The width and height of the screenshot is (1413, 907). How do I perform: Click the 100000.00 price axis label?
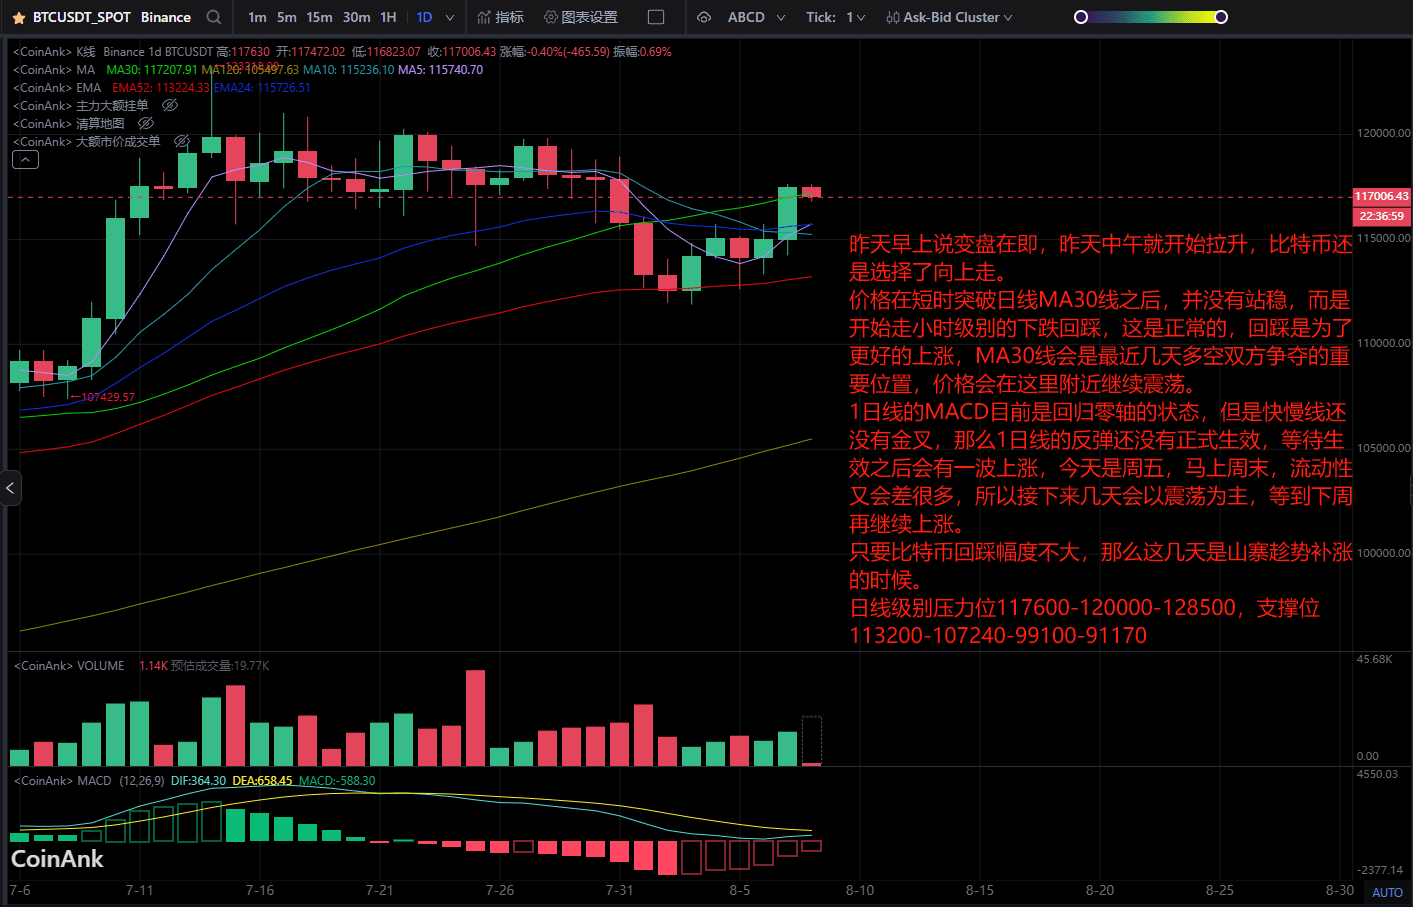(x=1383, y=553)
